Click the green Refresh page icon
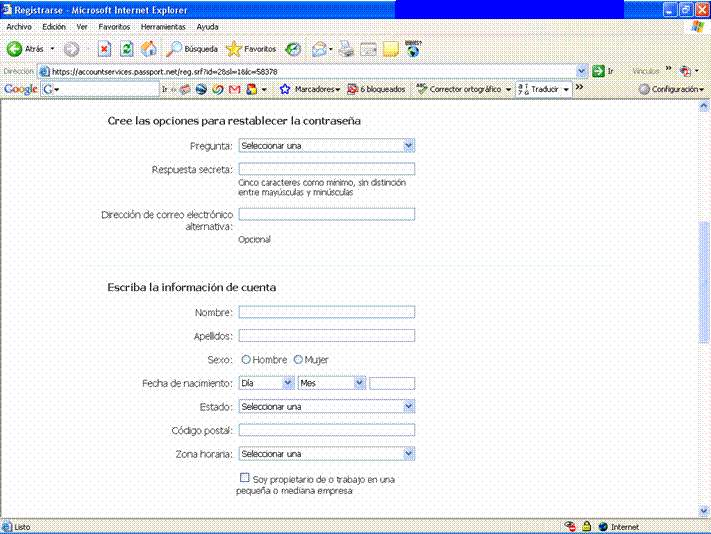The image size is (711, 534). click(x=127, y=48)
